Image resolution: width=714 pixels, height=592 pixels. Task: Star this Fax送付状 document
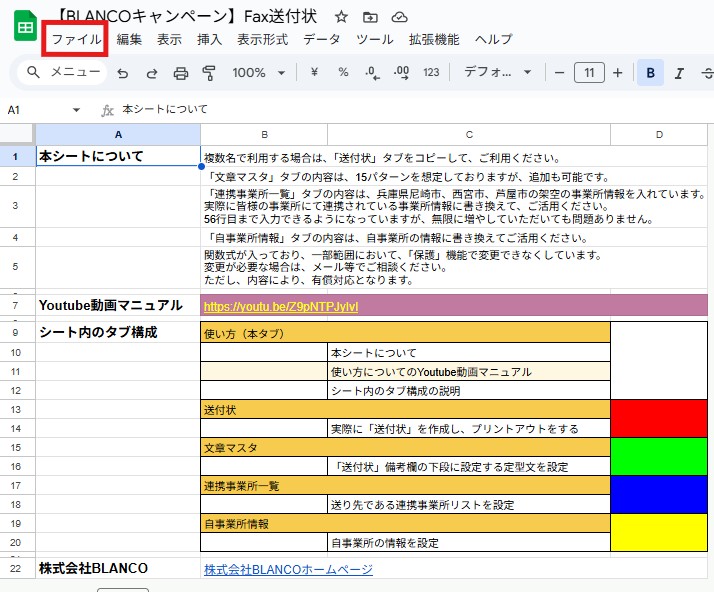coord(341,17)
